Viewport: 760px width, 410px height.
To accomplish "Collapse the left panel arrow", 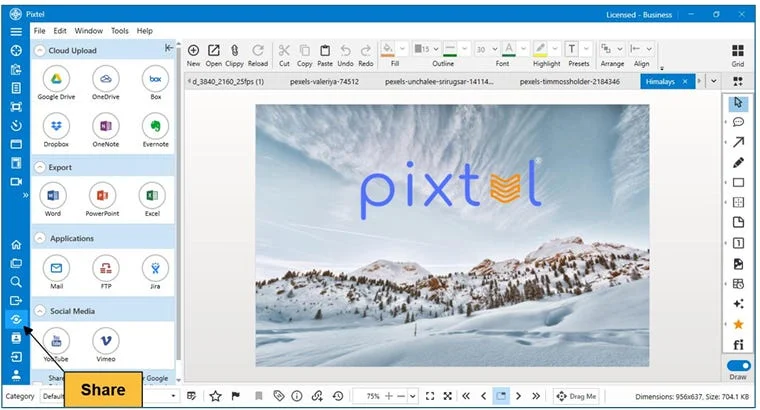I will tap(168, 47).
